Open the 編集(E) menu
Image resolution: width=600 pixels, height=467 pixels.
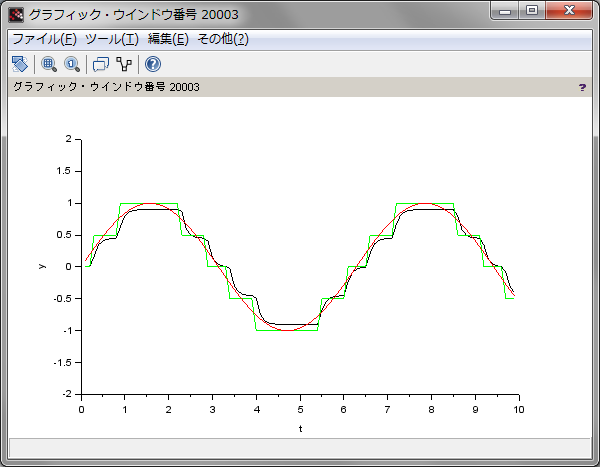pyautogui.click(x=167, y=39)
